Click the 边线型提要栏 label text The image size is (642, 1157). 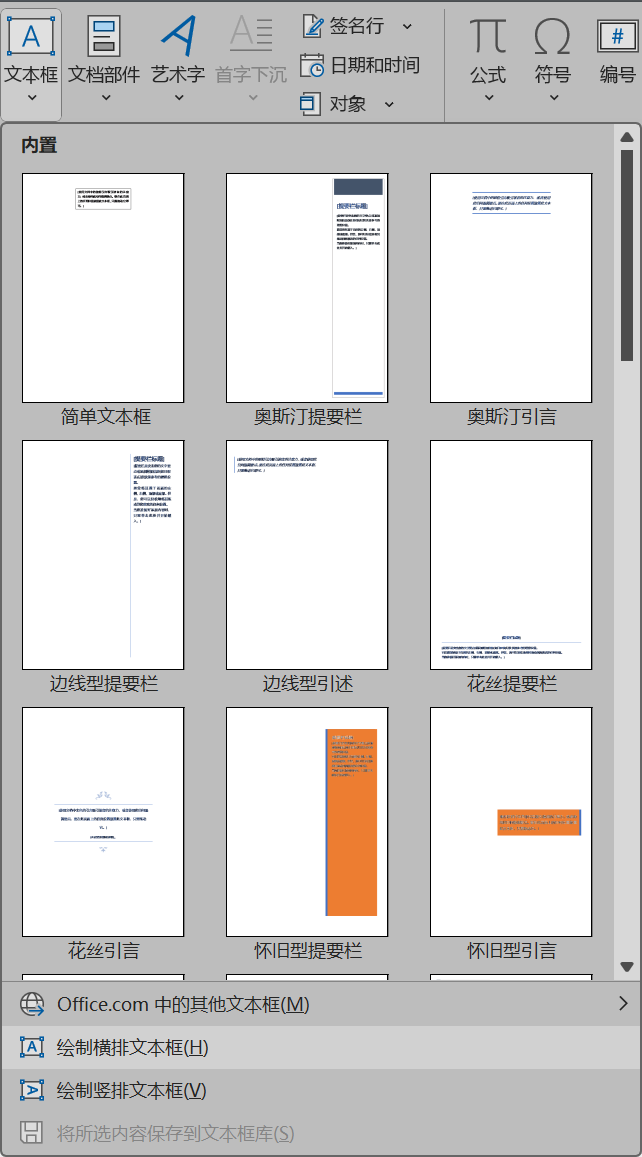104,684
